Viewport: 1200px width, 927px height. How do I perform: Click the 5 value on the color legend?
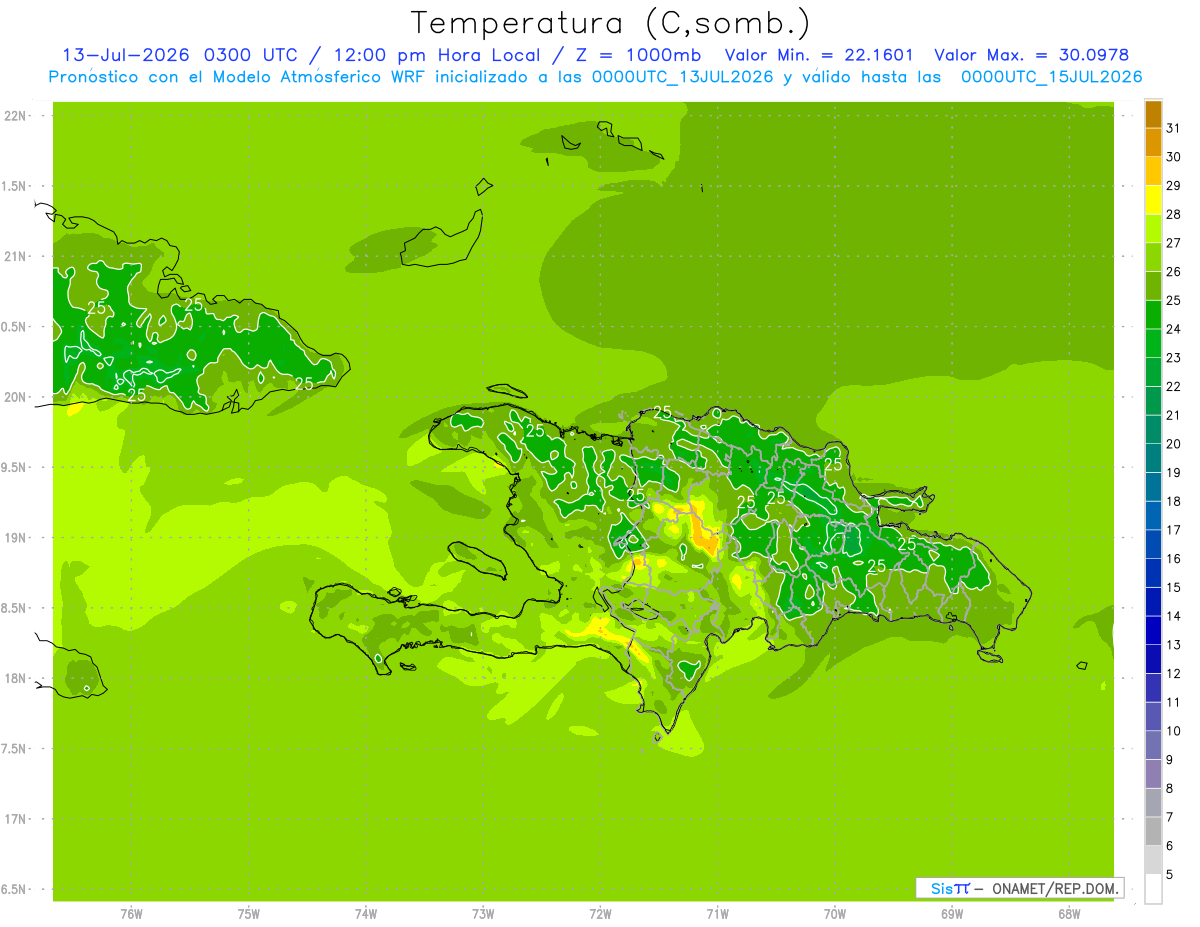[x=1170, y=875]
